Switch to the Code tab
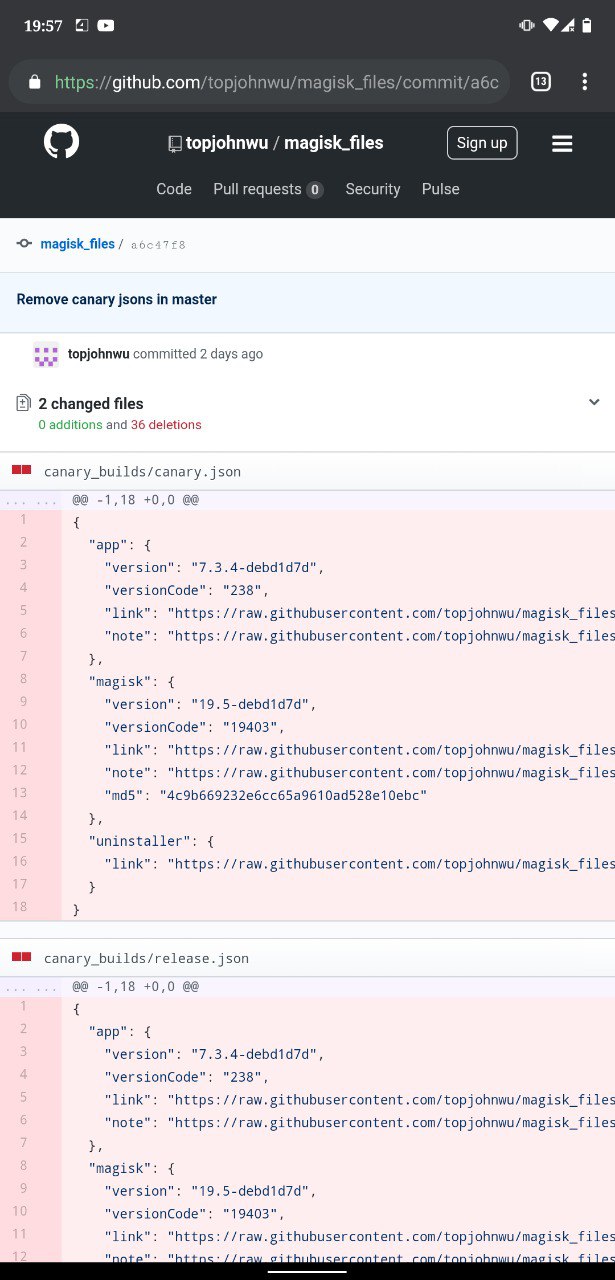Viewport: 615px width, 1280px height. 174,189
